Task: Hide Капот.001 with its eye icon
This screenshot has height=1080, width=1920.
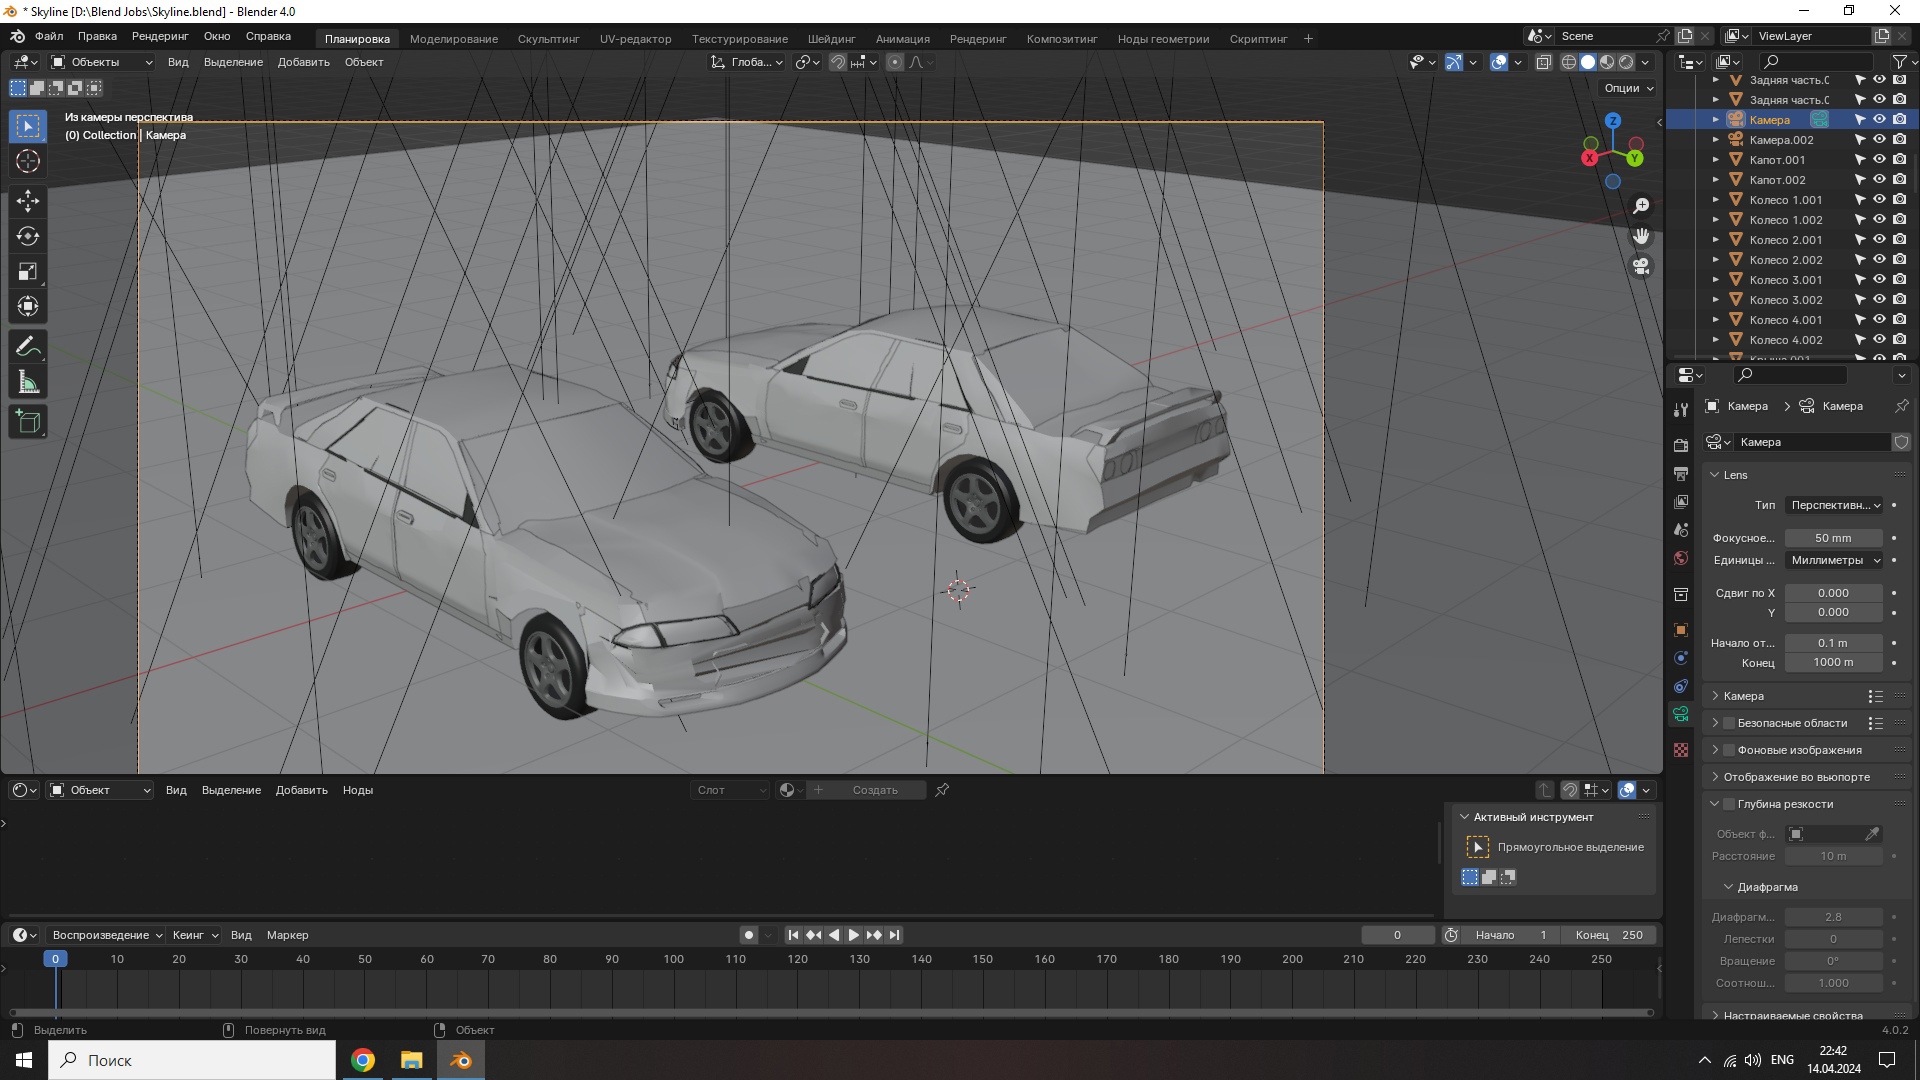Action: (1879, 159)
